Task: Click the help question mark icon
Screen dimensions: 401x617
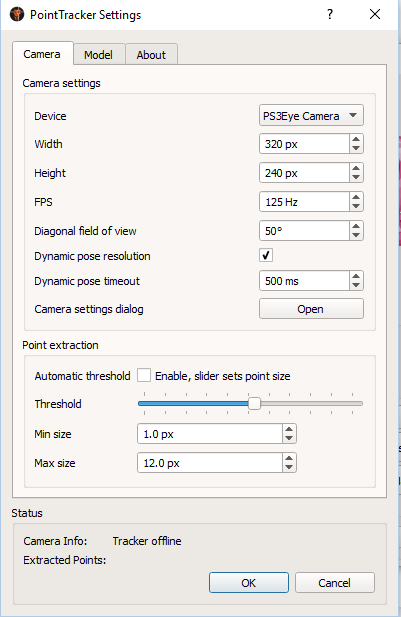Action: (x=330, y=15)
